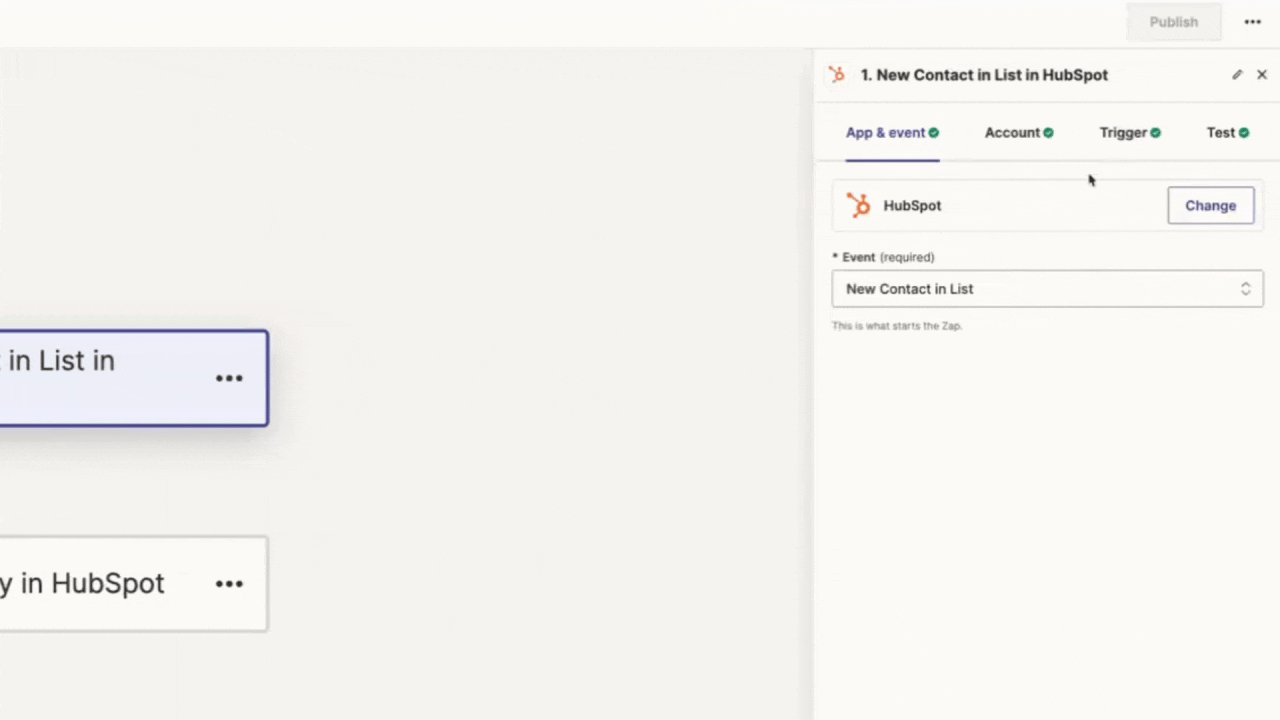Open the Event dropdown showing New Contact in List

(x=1047, y=289)
